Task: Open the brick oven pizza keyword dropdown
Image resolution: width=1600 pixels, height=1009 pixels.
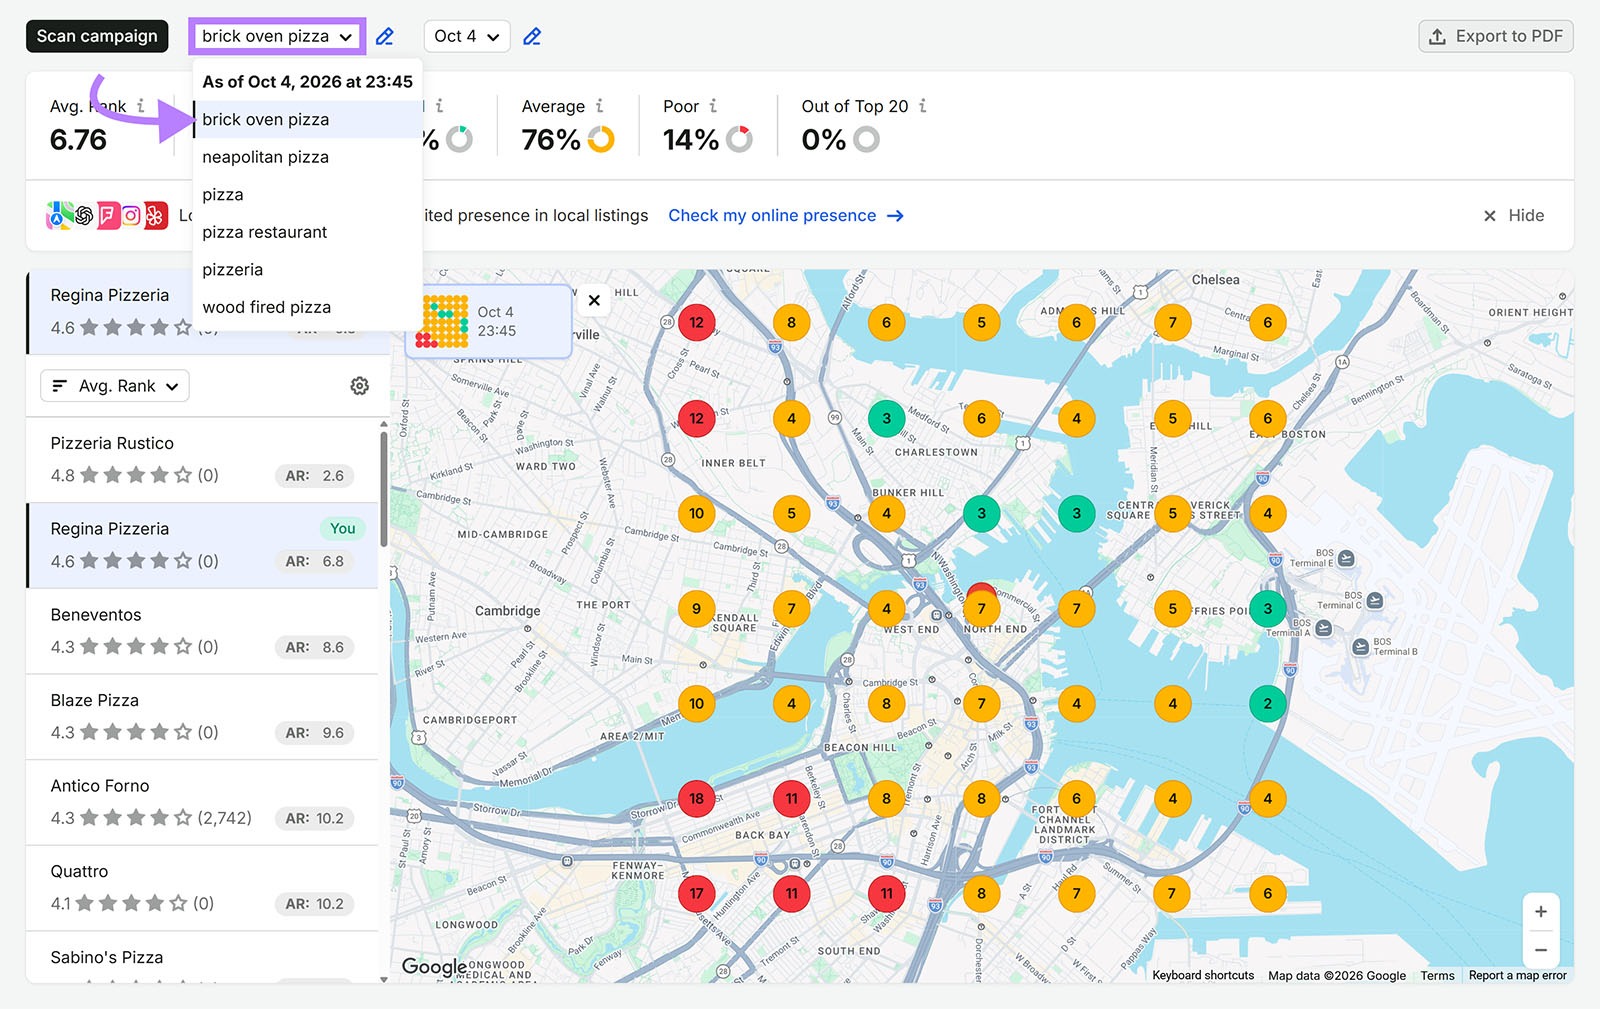Action: [277, 37]
